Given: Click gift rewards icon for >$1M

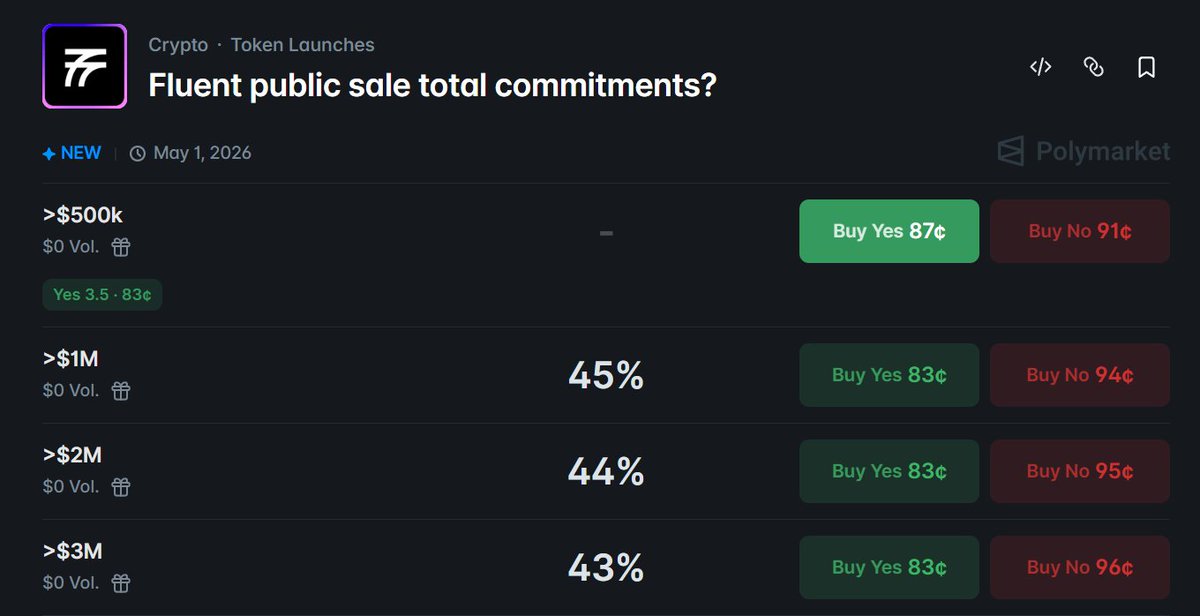Looking at the screenshot, I should click(x=121, y=391).
